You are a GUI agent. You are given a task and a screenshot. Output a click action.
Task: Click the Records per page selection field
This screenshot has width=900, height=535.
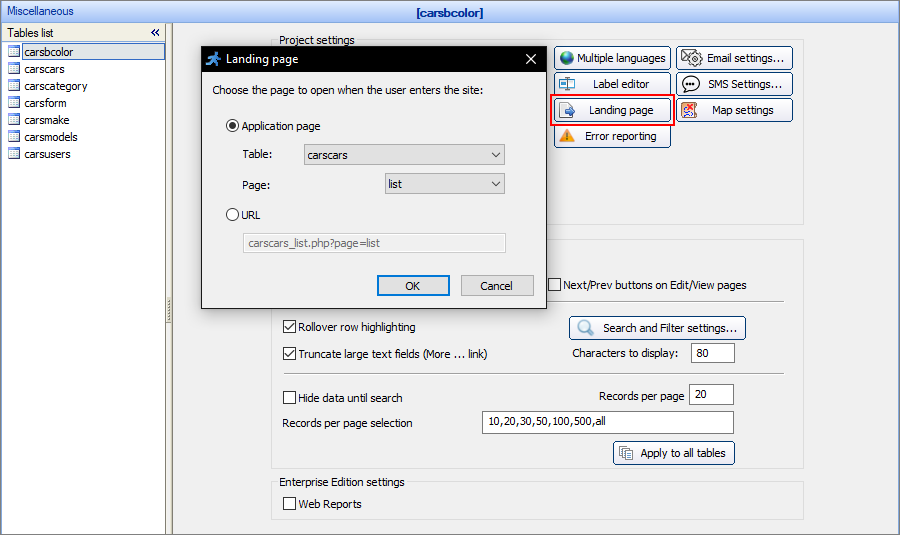(608, 422)
